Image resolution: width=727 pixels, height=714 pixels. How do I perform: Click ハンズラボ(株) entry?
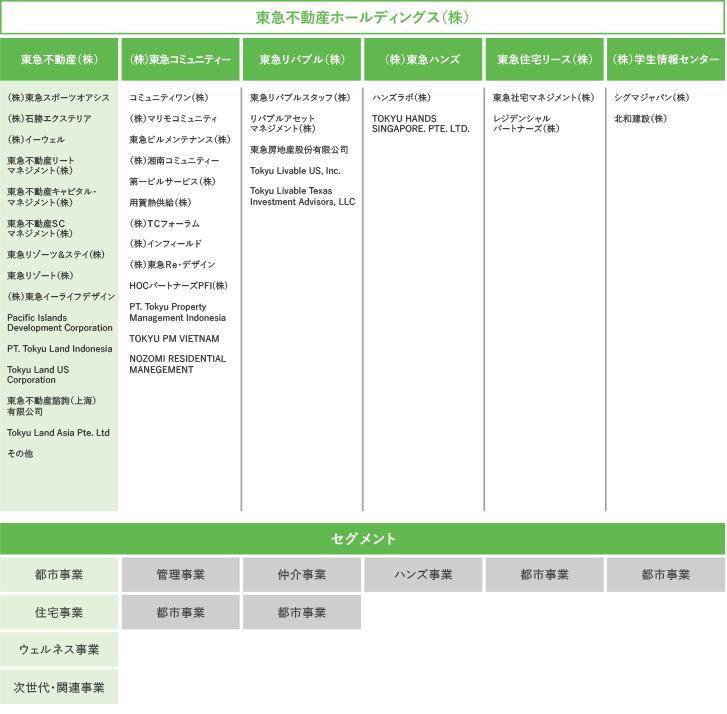(401, 97)
